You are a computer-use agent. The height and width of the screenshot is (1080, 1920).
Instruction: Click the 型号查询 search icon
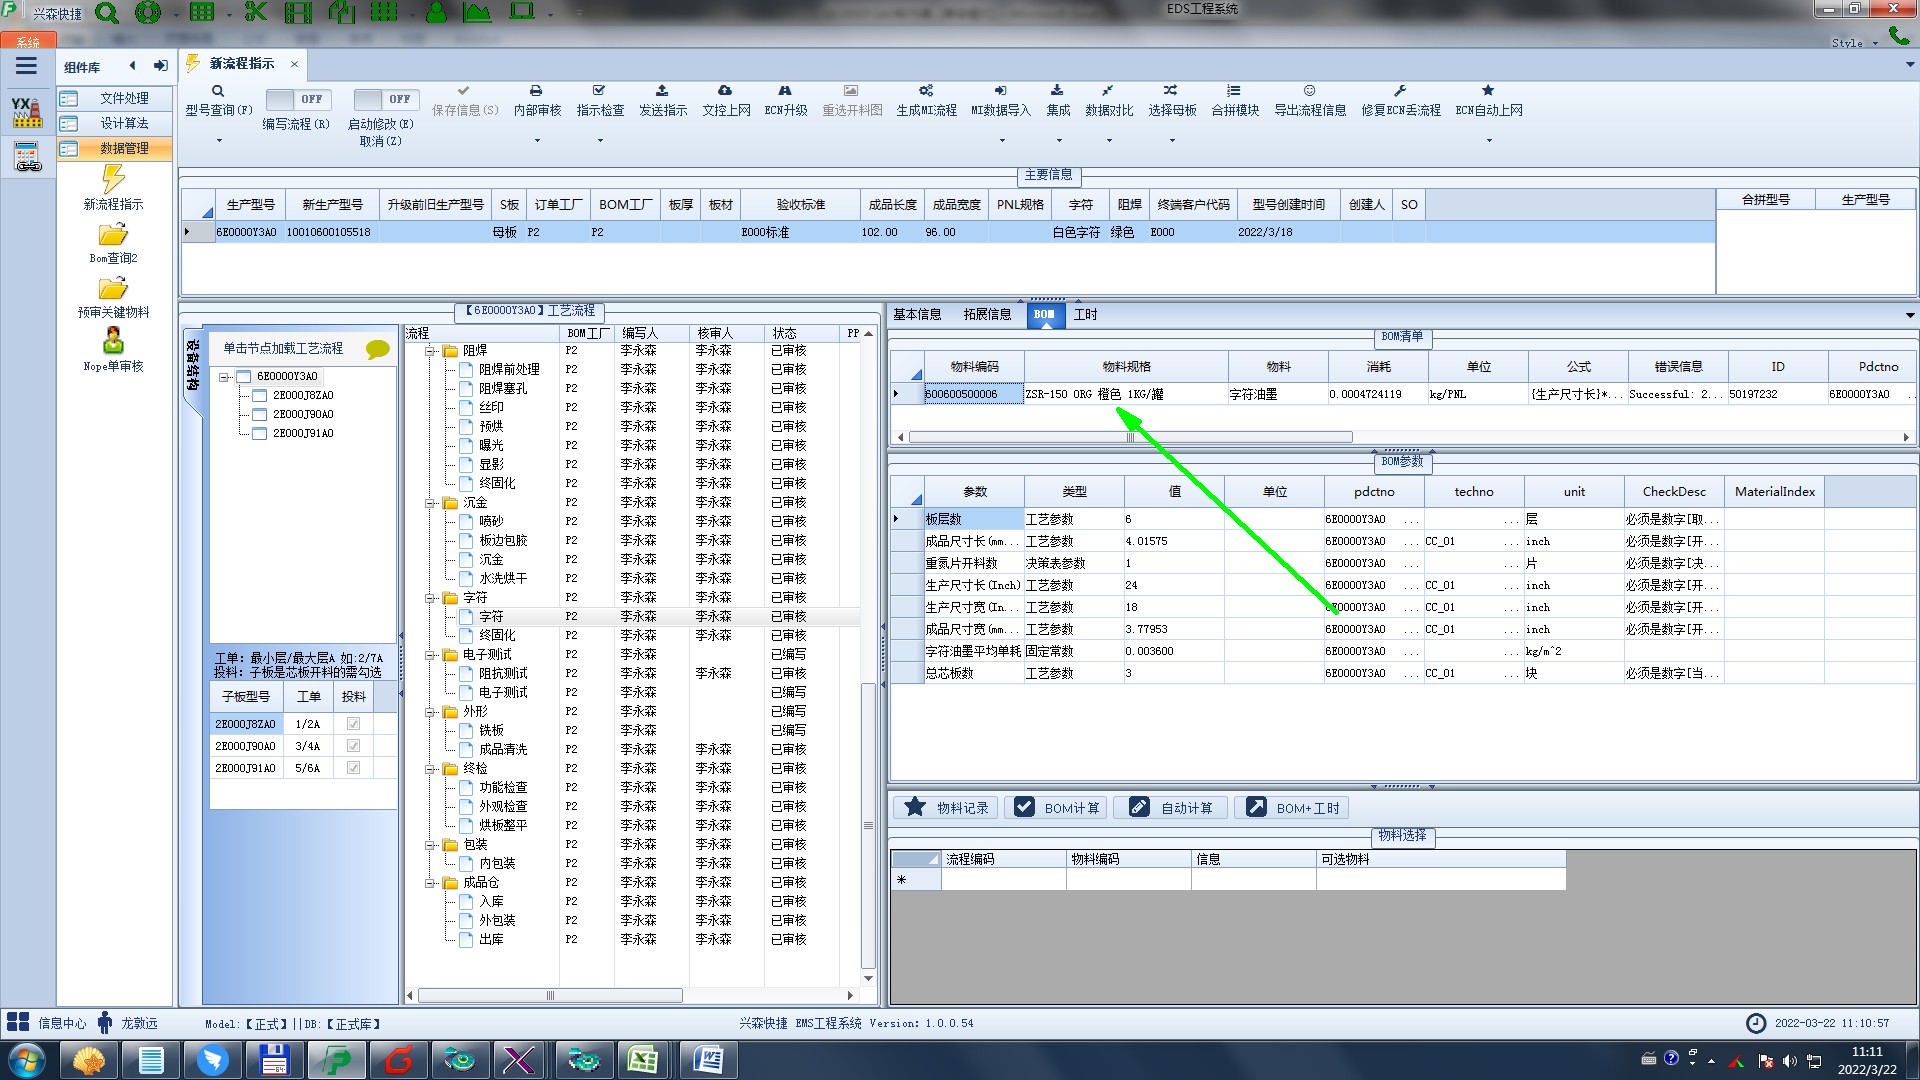click(x=218, y=91)
